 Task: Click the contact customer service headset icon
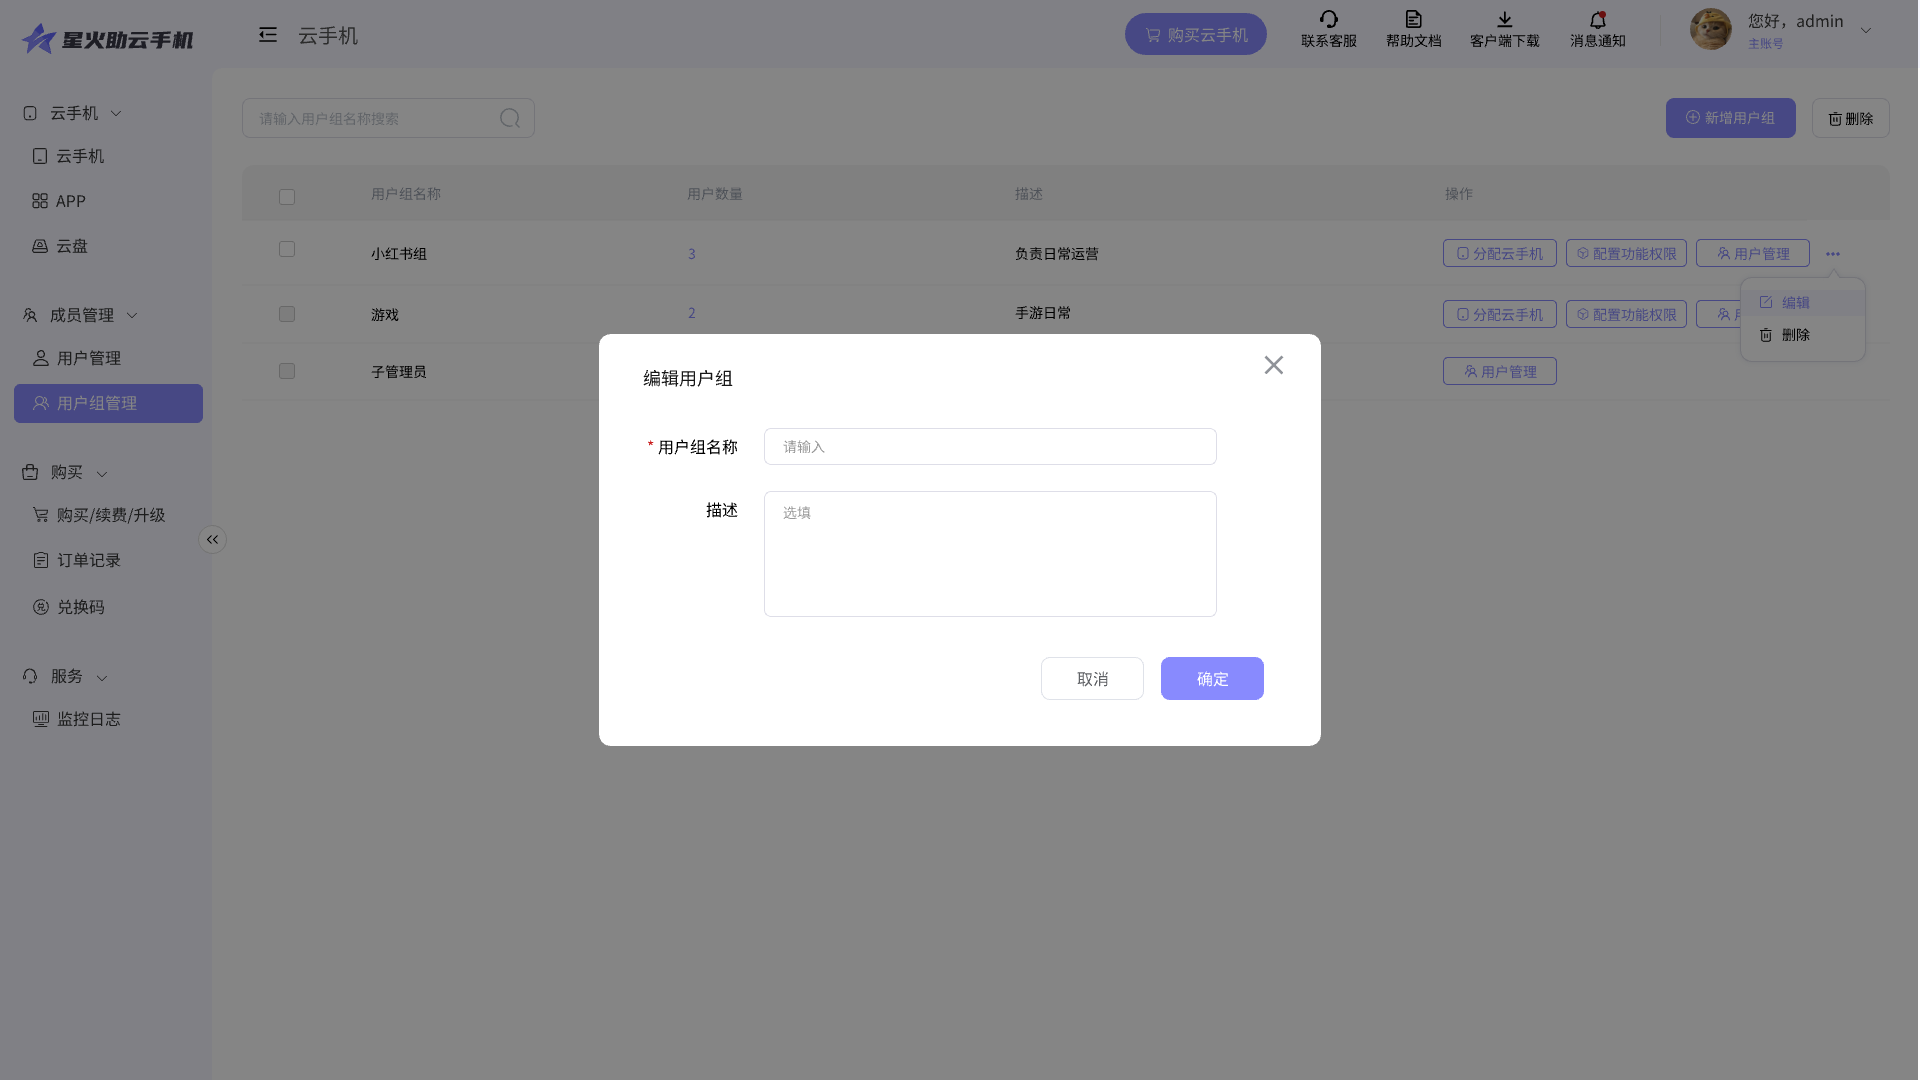pyautogui.click(x=1328, y=19)
